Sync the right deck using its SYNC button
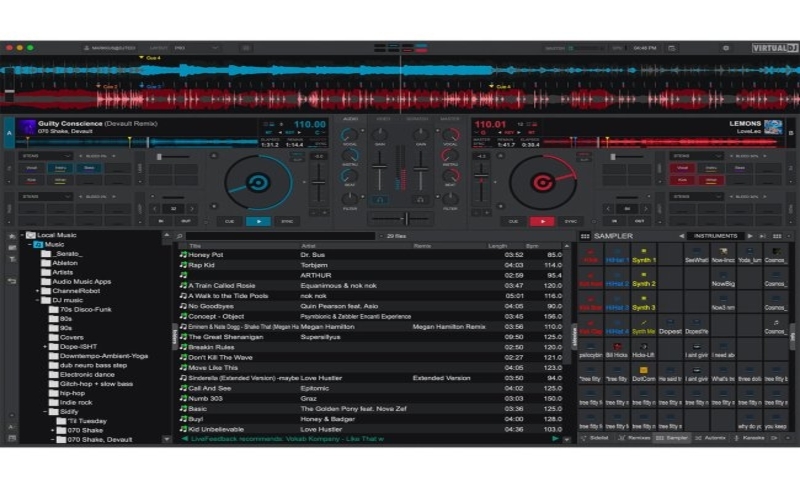The height and width of the screenshot is (488, 800). point(570,222)
